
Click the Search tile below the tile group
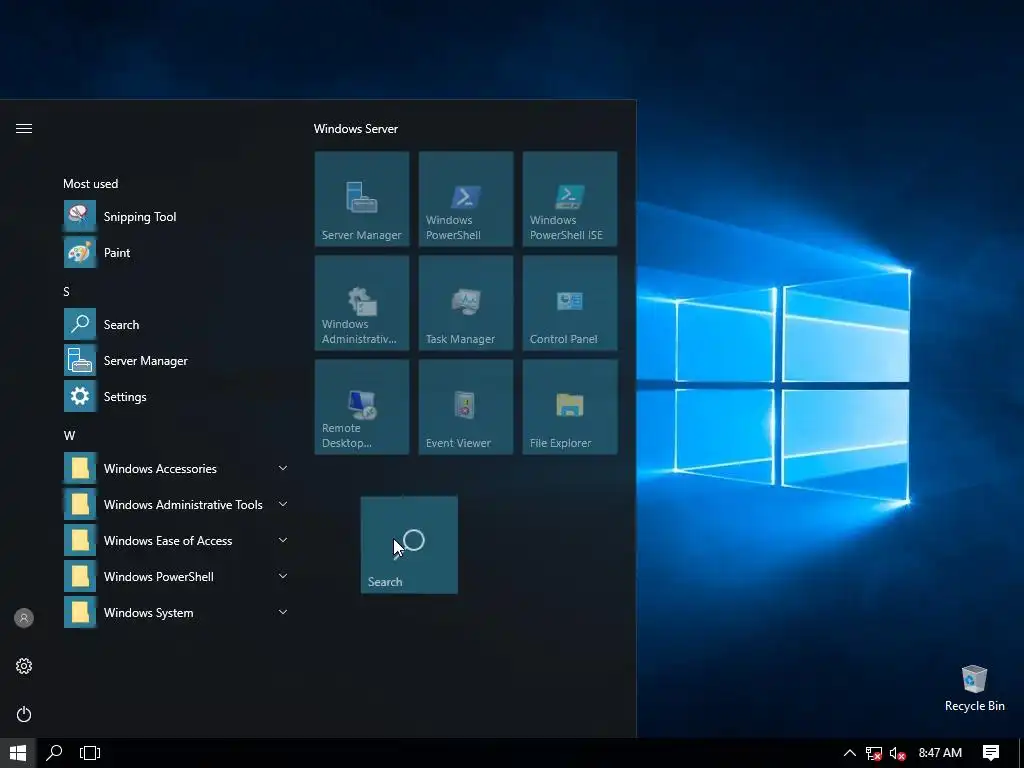[409, 545]
